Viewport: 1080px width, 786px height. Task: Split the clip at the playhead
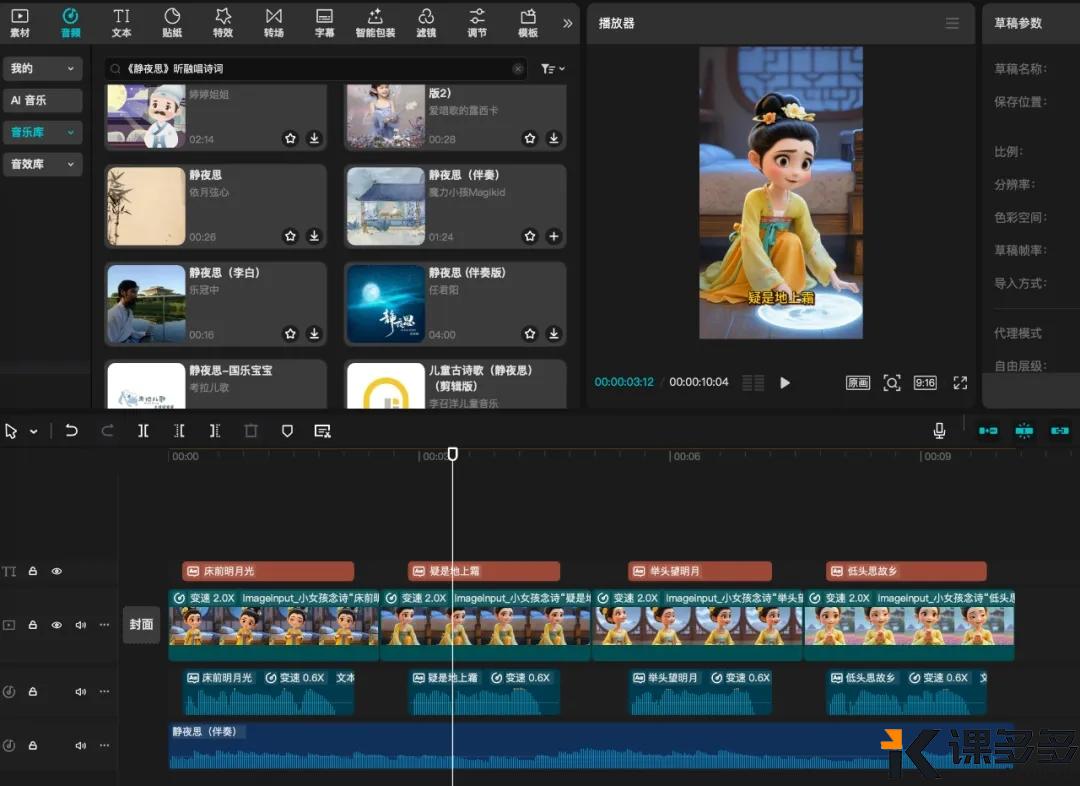(x=143, y=430)
